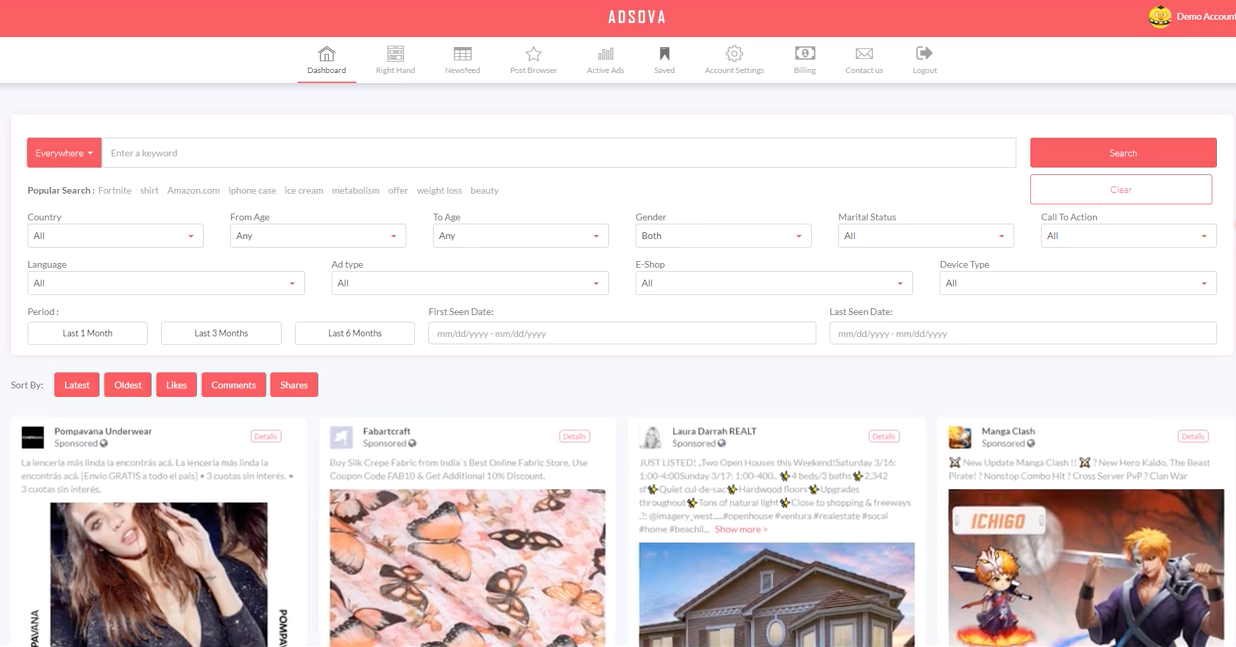The width and height of the screenshot is (1236, 647).
Task: Open the Active Ads chart icon
Action: pos(605,53)
